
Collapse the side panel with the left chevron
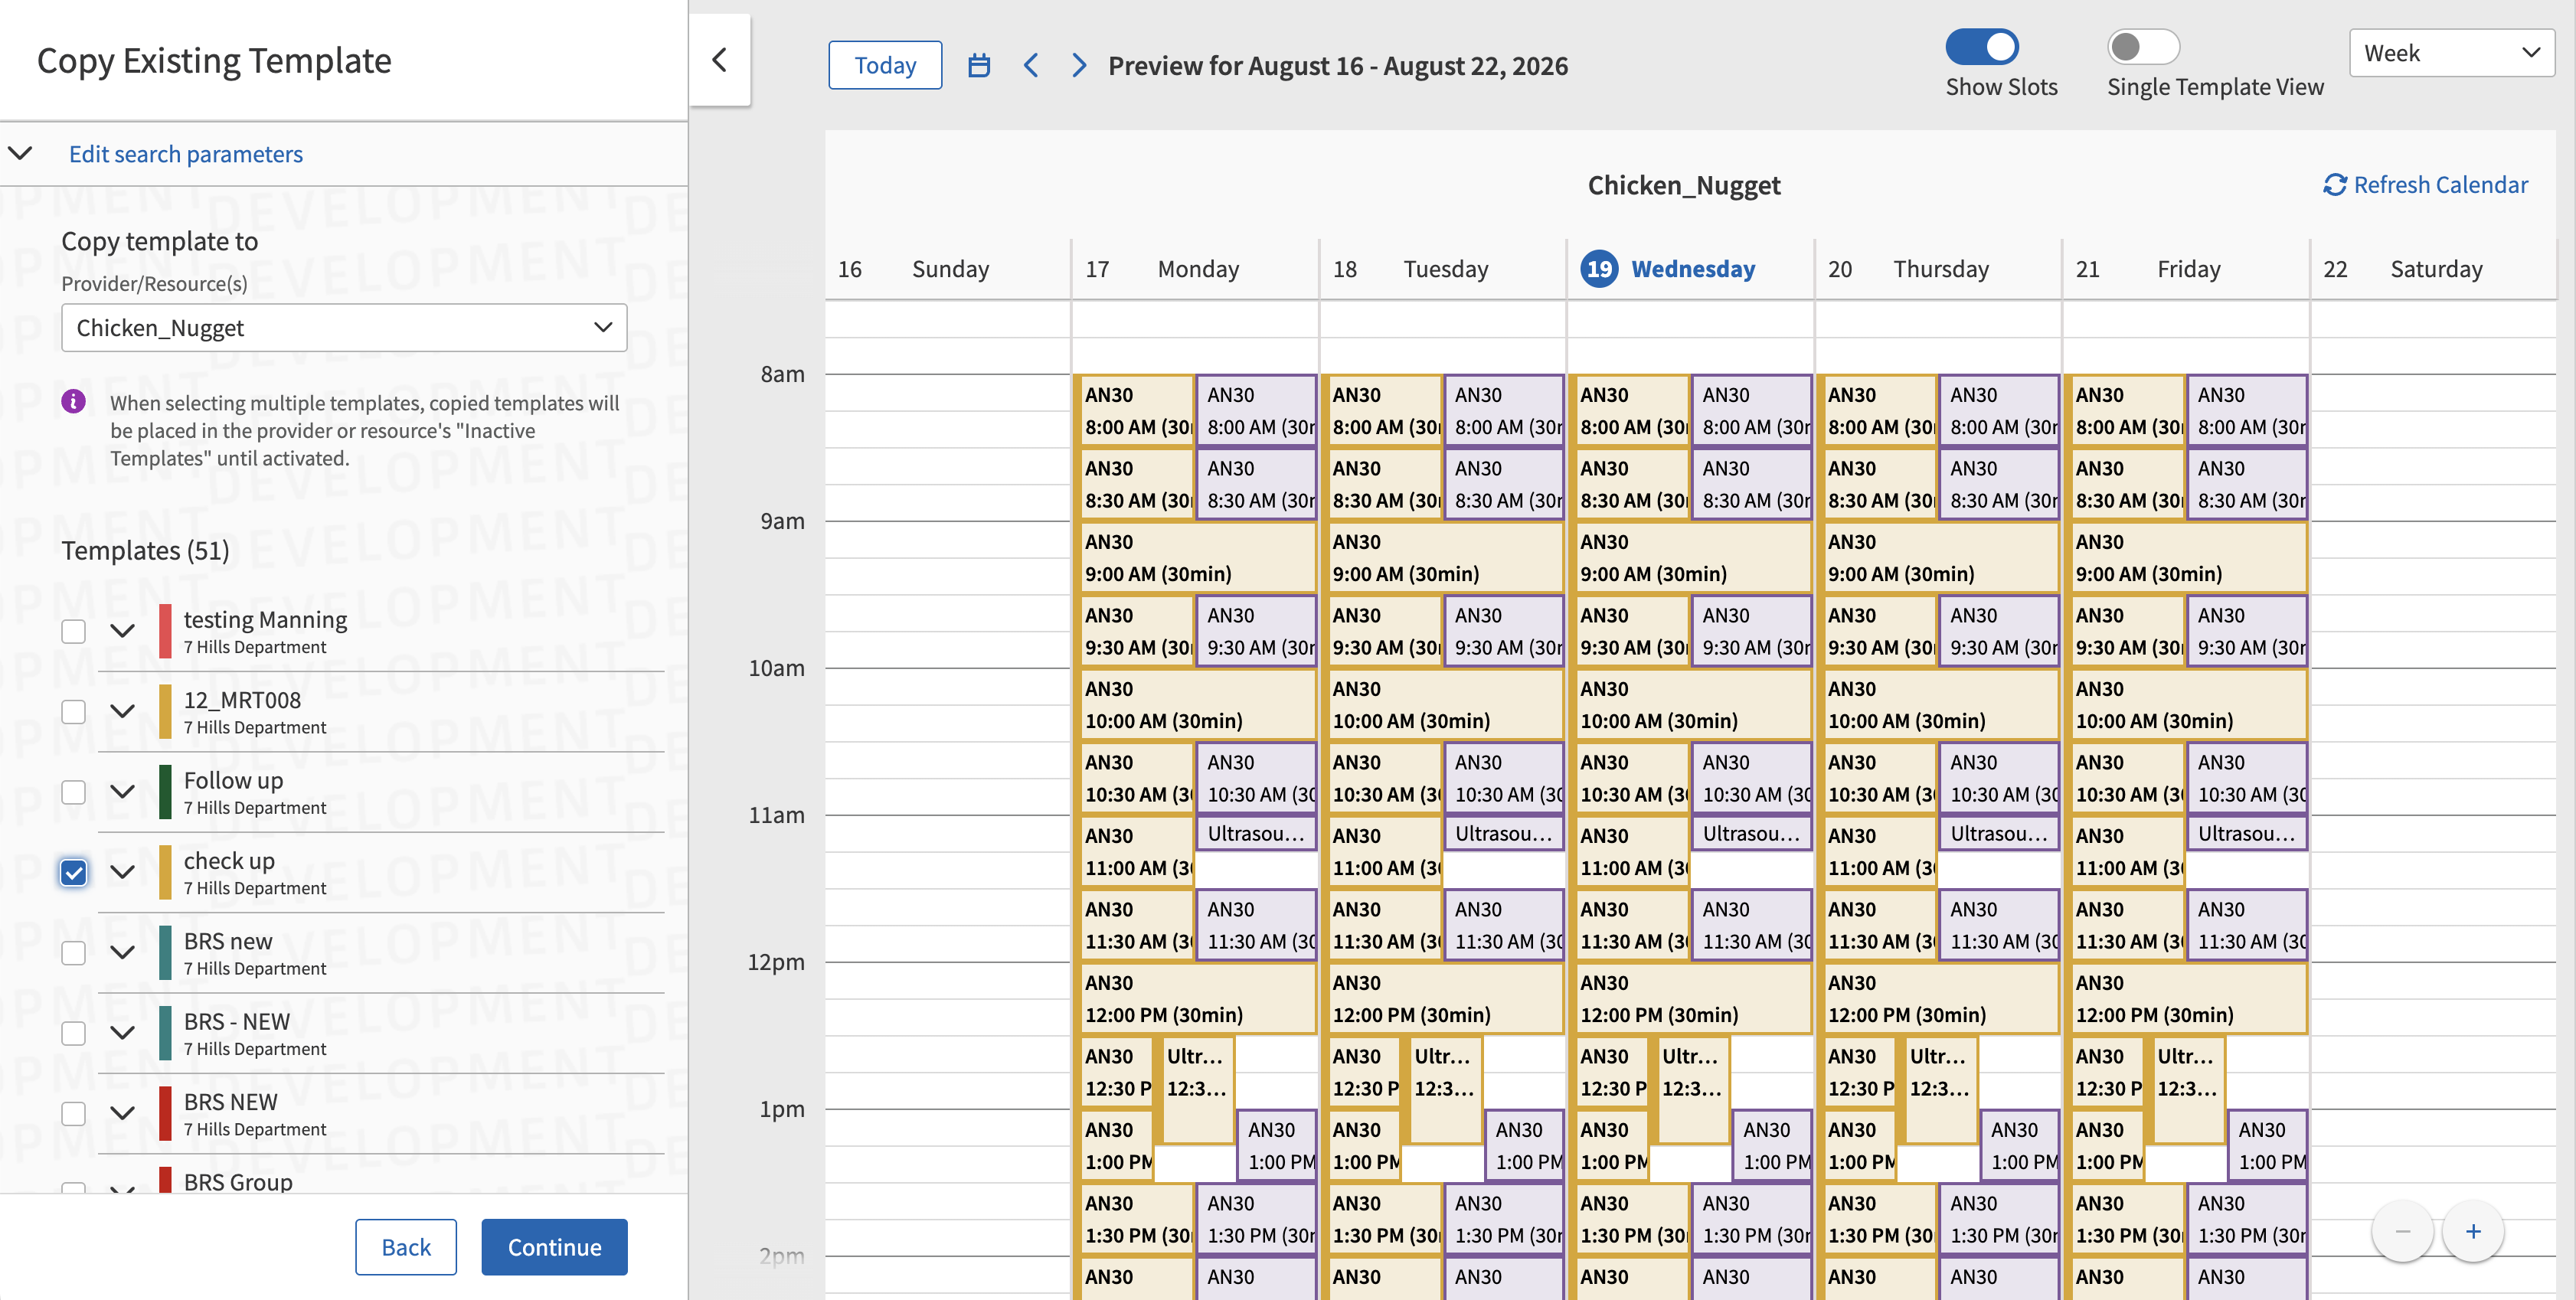(719, 60)
